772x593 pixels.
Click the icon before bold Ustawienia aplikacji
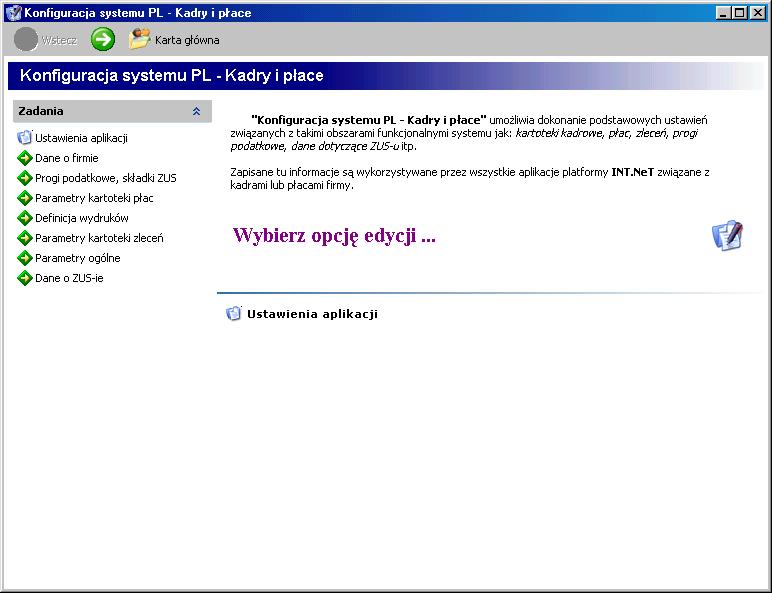233,313
